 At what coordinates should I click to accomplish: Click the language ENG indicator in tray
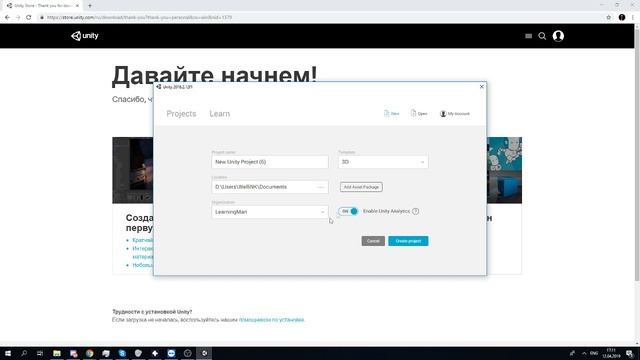click(x=594, y=353)
